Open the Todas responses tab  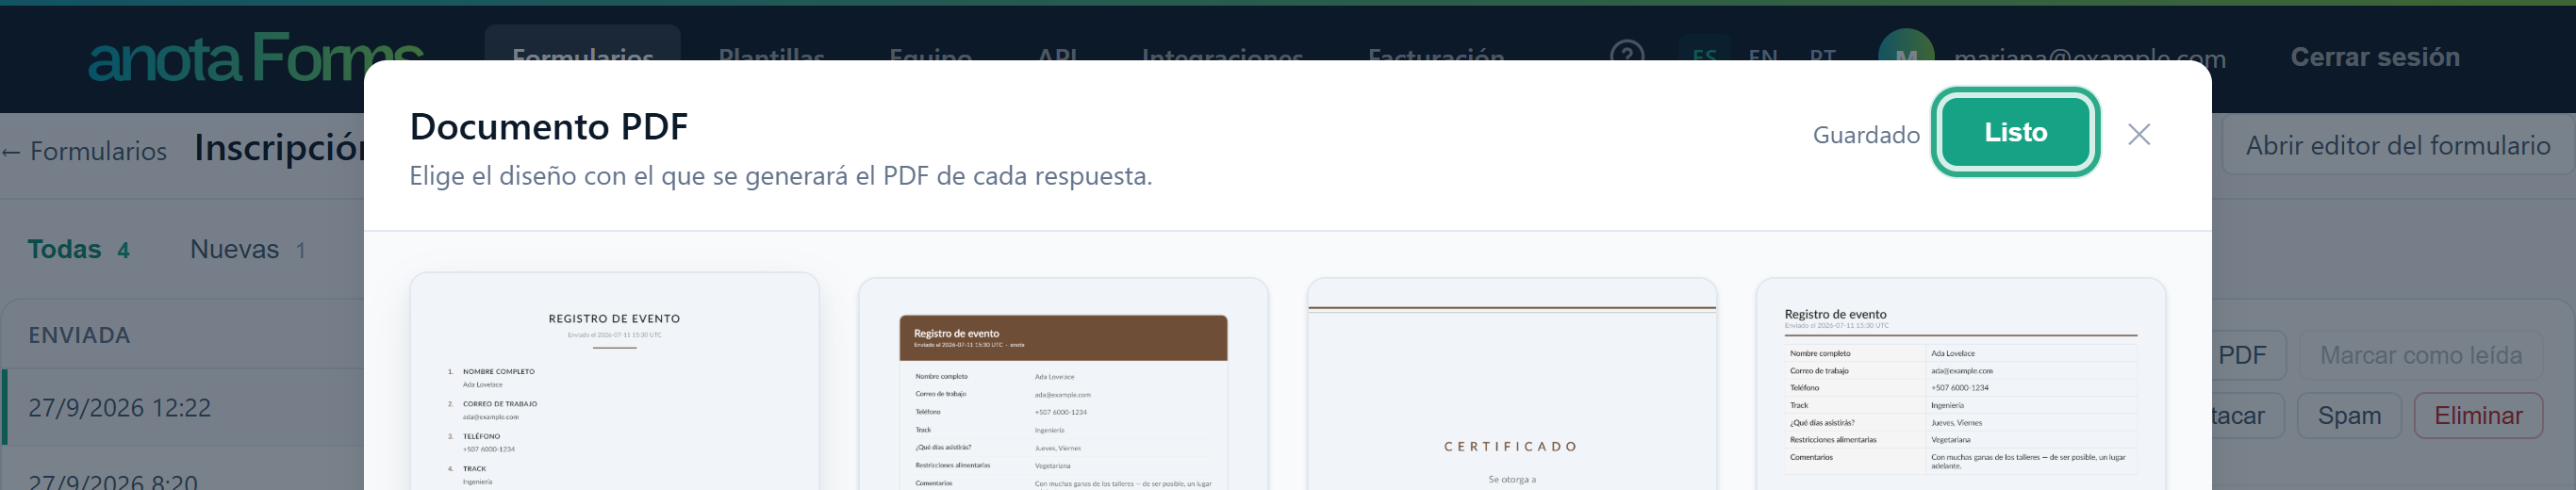78,249
